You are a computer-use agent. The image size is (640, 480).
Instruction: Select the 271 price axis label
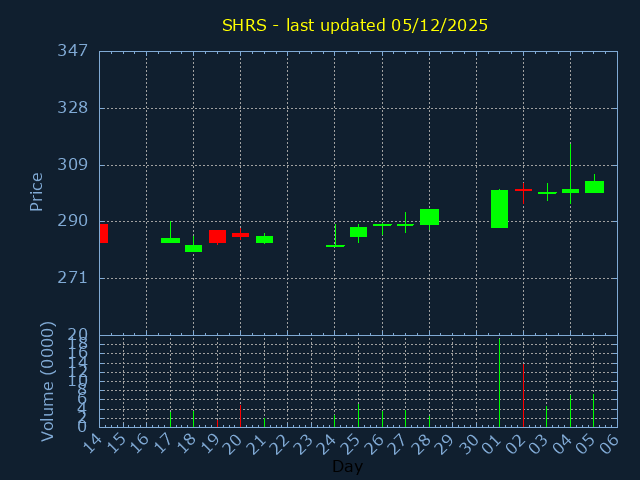pos(73,278)
